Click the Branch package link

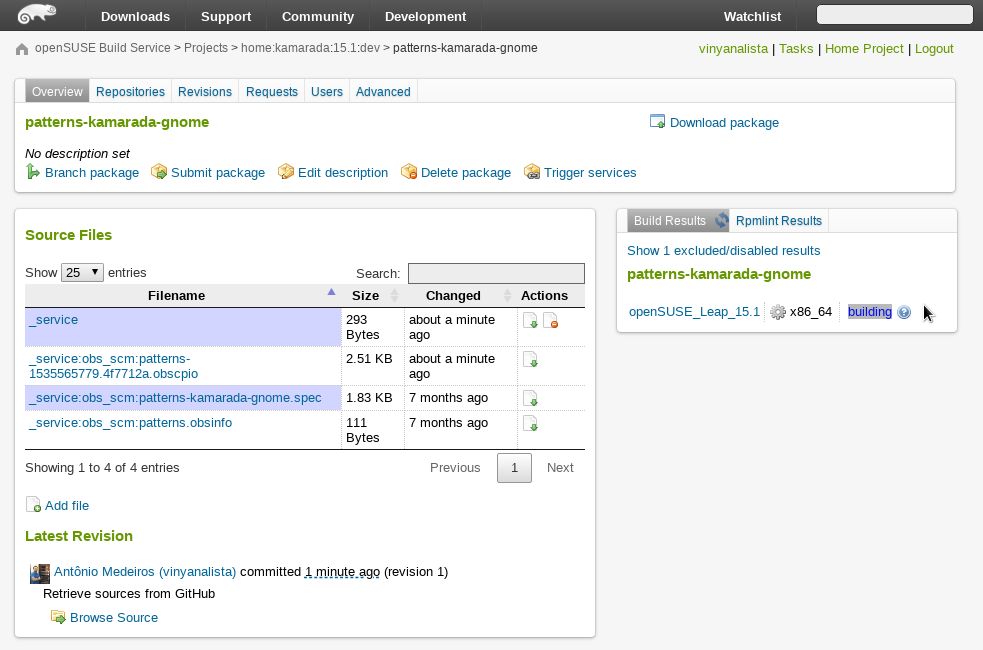click(x=92, y=172)
